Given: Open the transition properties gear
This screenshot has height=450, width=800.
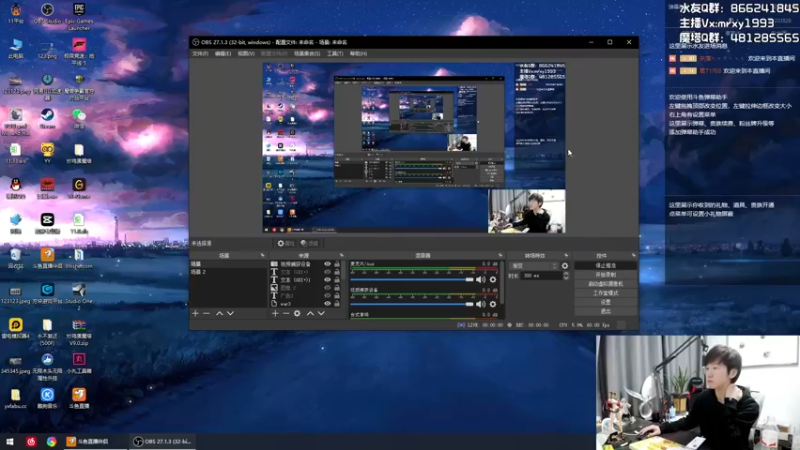Looking at the screenshot, I should 565,266.
